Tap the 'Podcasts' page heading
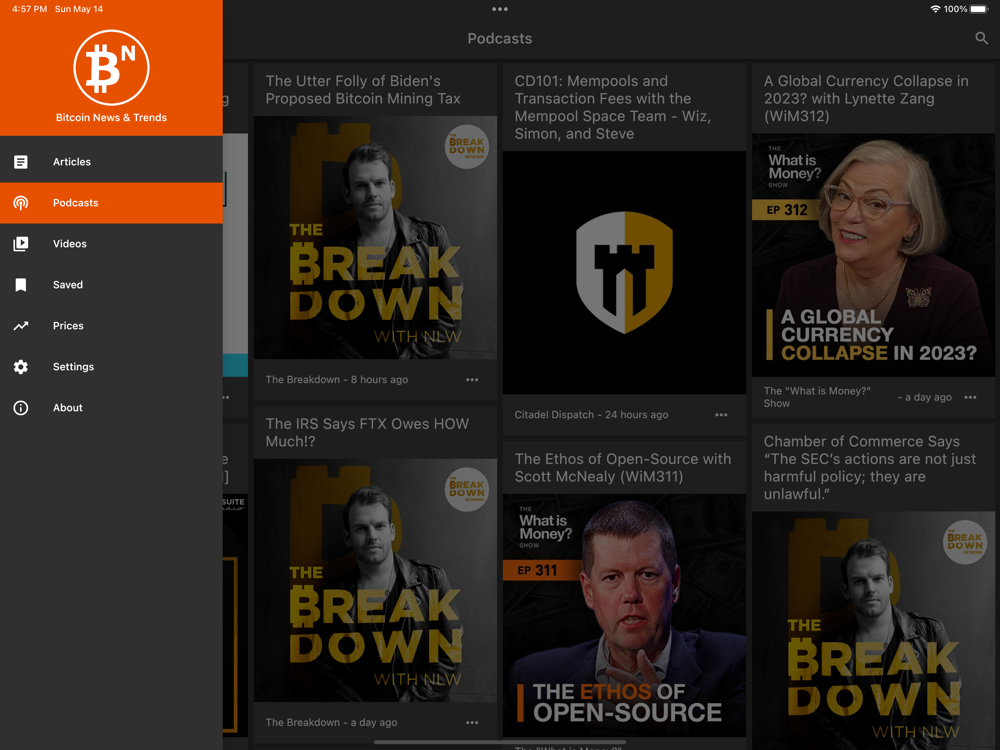Image resolution: width=1000 pixels, height=750 pixels. point(499,38)
